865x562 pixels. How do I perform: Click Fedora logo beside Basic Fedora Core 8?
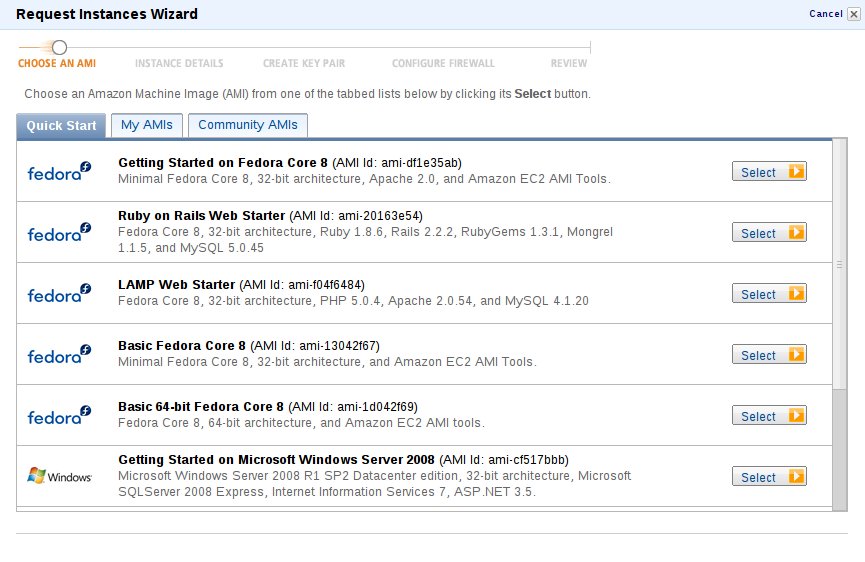click(59, 355)
